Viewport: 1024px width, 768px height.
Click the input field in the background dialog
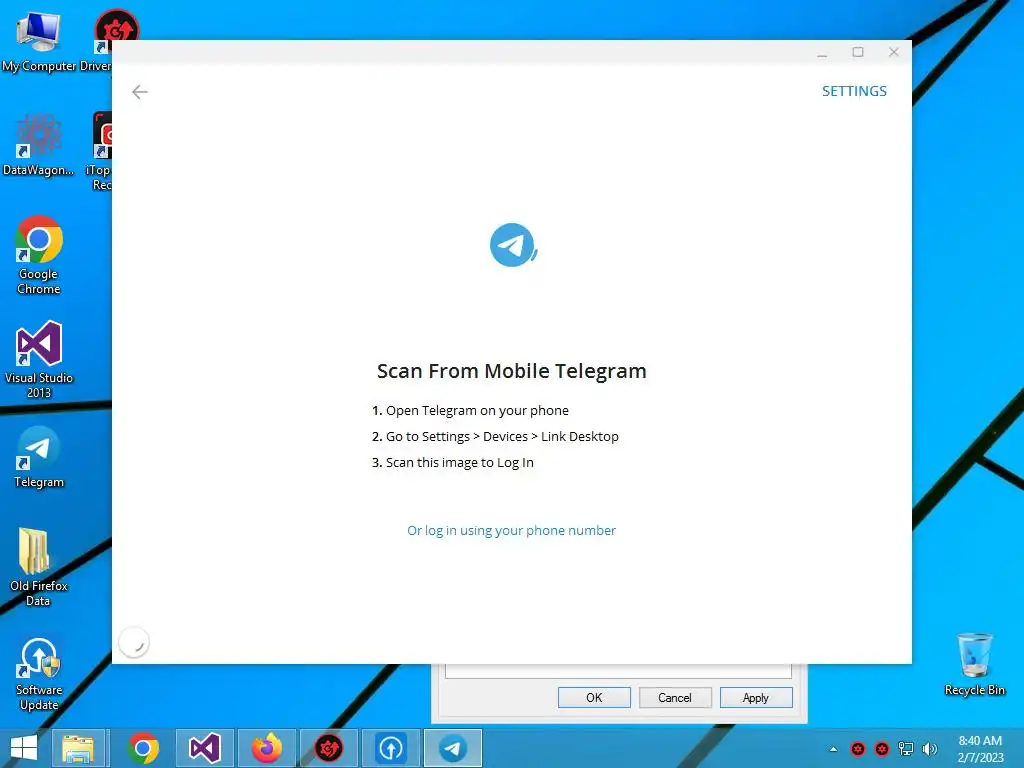(x=618, y=671)
